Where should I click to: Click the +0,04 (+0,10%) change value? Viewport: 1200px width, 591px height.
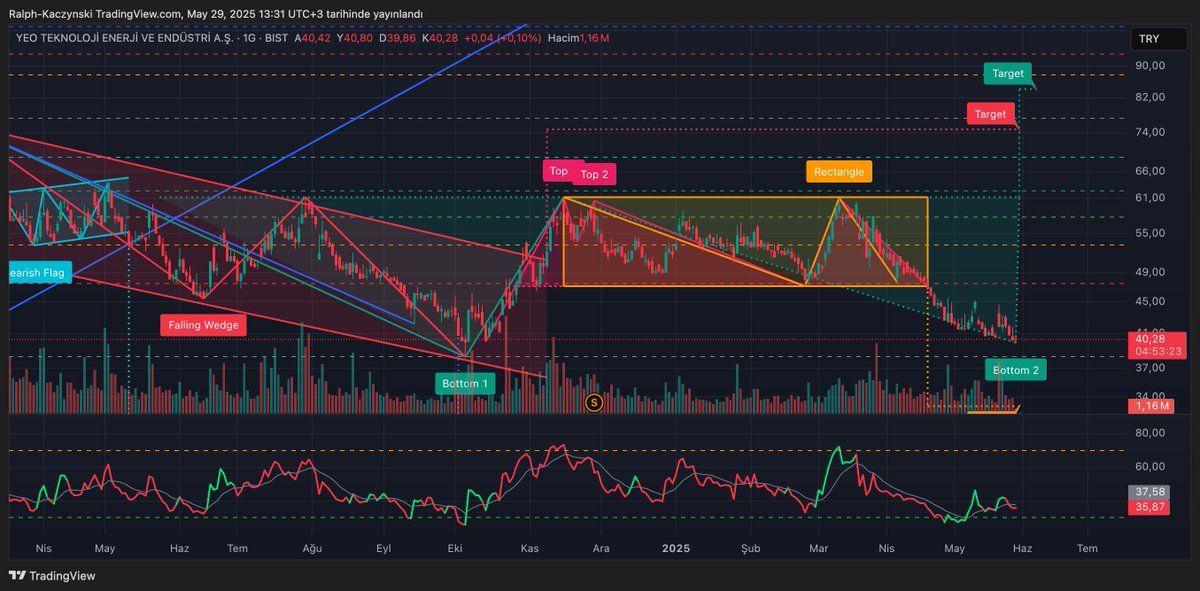coord(504,38)
